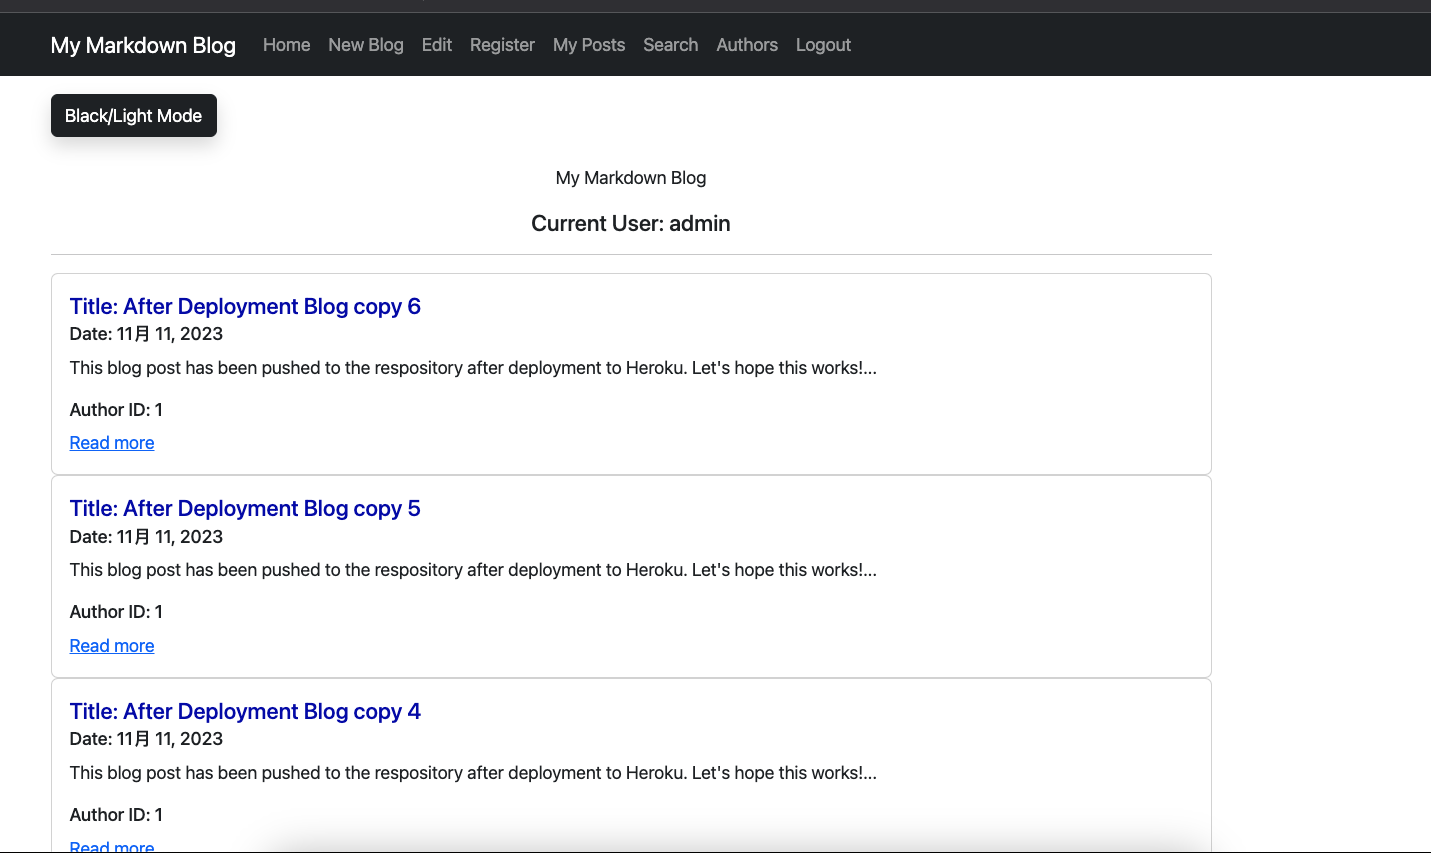Screen dimensions: 1431x853
Task: View My Posts from navbar
Action: (589, 45)
